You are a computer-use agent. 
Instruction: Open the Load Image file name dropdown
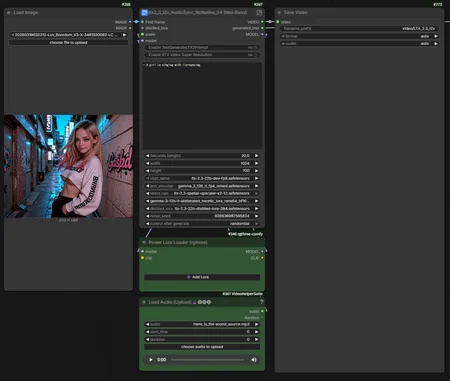click(x=68, y=35)
